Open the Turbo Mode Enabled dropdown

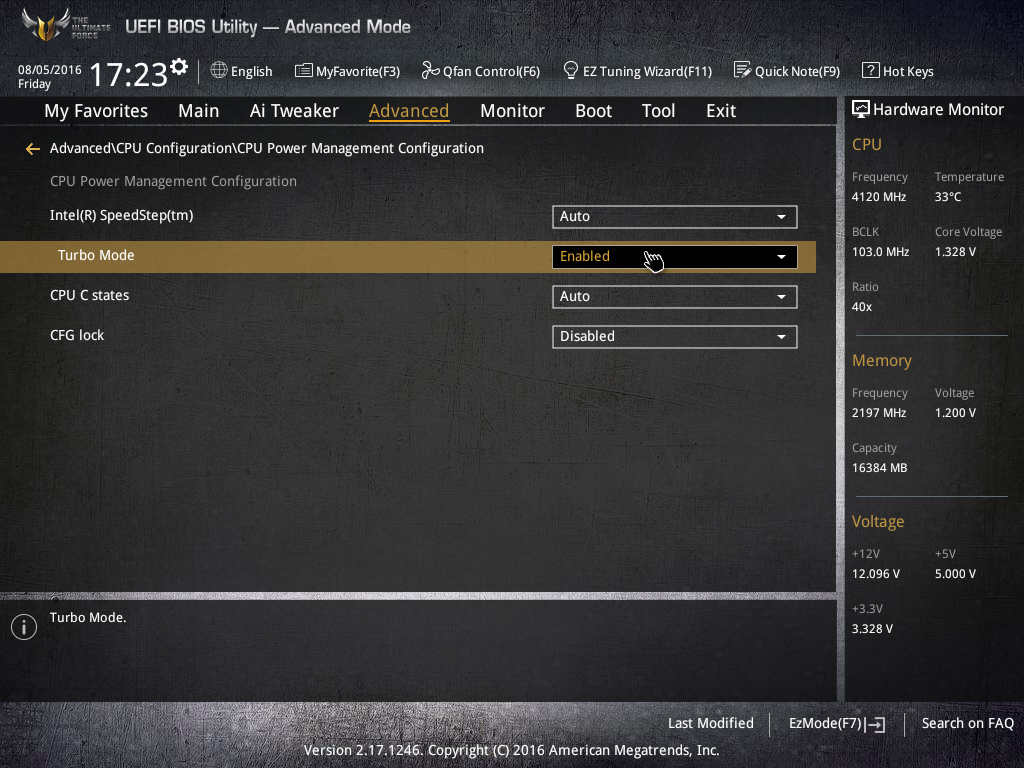click(x=675, y=257)
